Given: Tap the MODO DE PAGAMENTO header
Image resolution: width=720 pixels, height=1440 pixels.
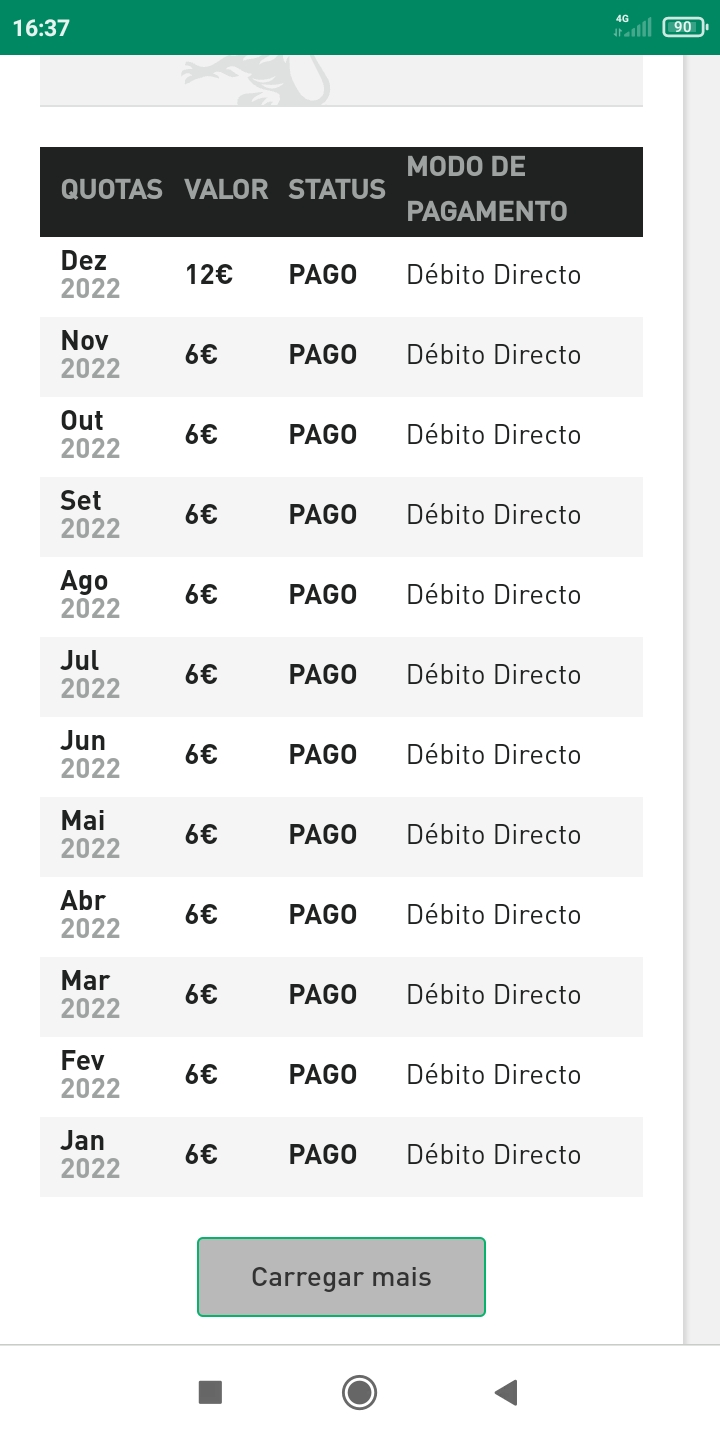Looking at the screenshot, I should (486, 190).
